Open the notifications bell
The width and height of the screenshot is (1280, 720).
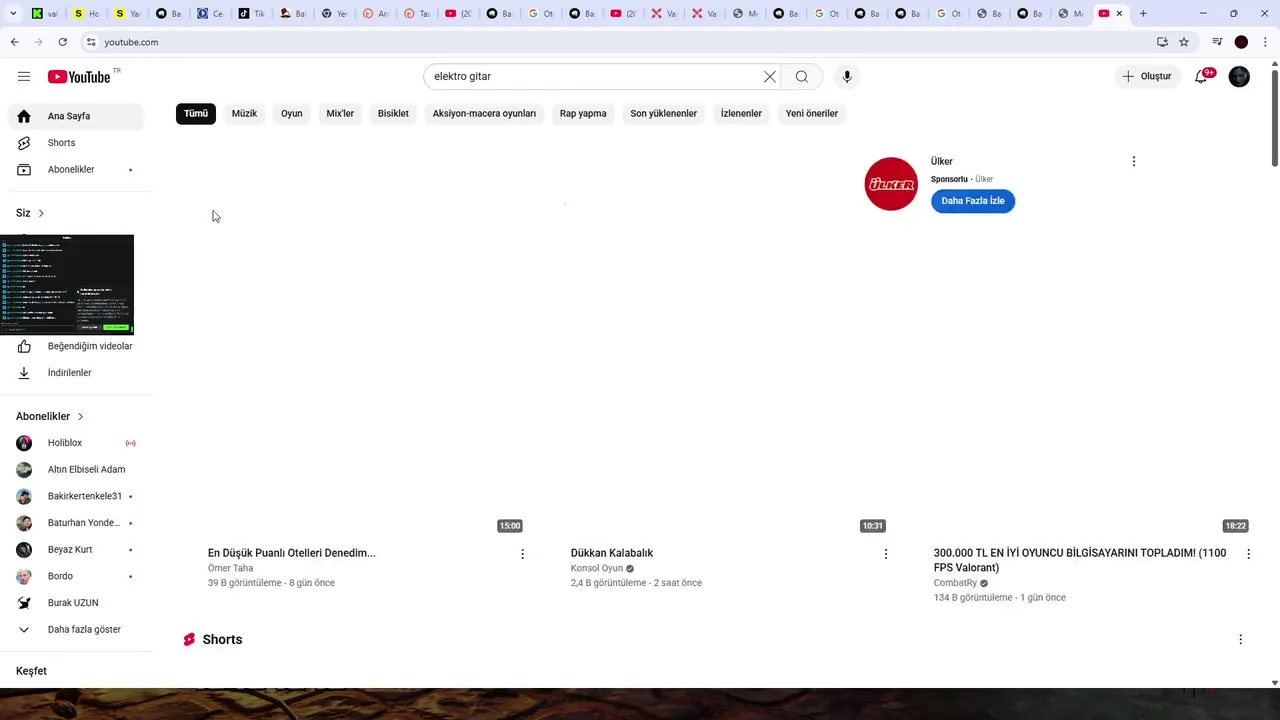(x=1202, y=77)
